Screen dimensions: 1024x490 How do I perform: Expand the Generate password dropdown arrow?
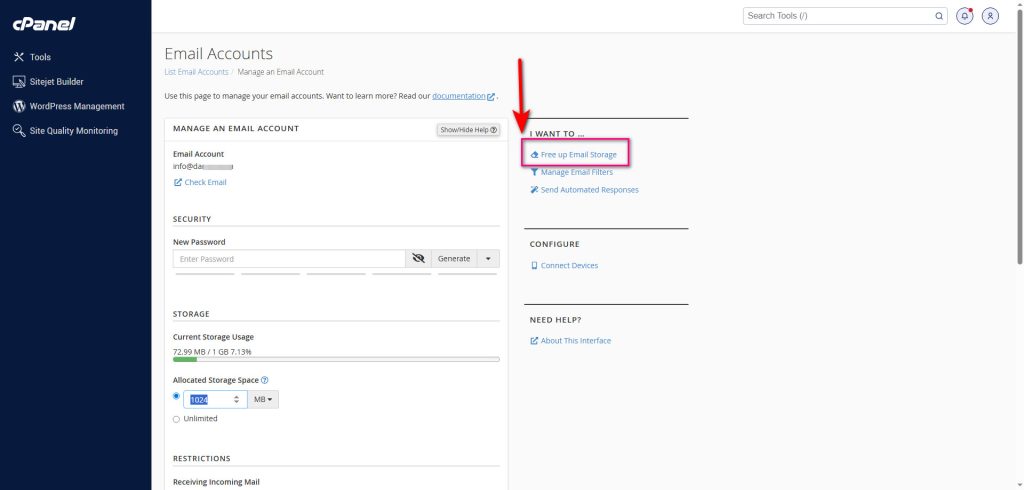[x=488, y=258]
